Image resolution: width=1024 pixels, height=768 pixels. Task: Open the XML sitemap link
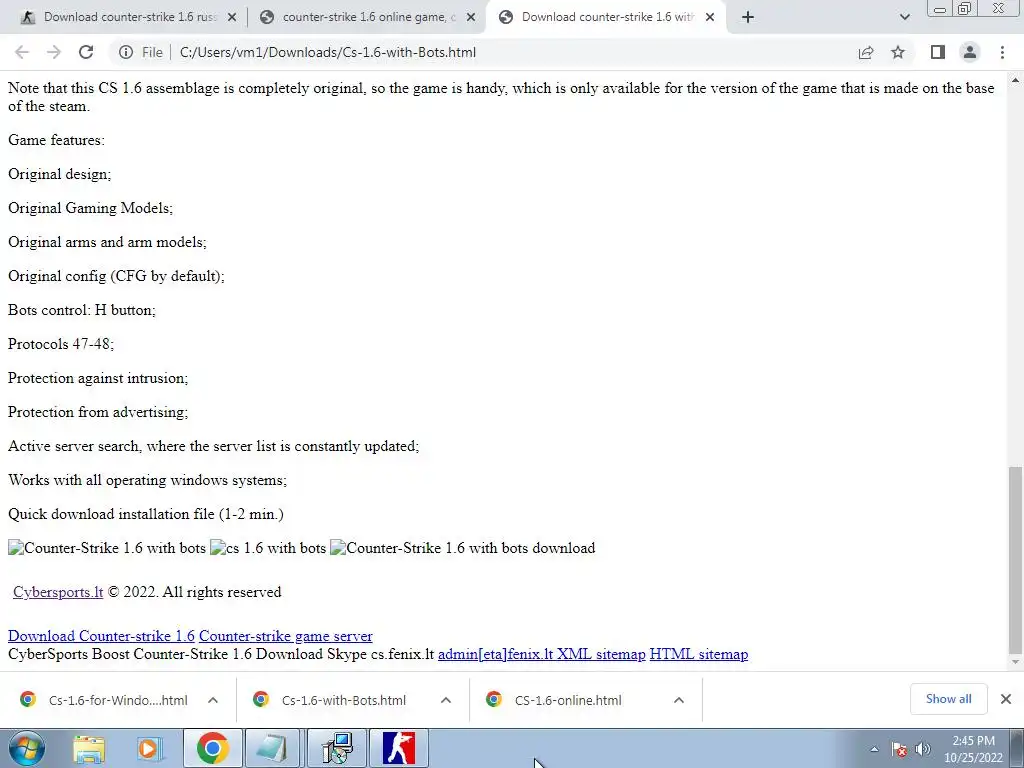point(601,654)
